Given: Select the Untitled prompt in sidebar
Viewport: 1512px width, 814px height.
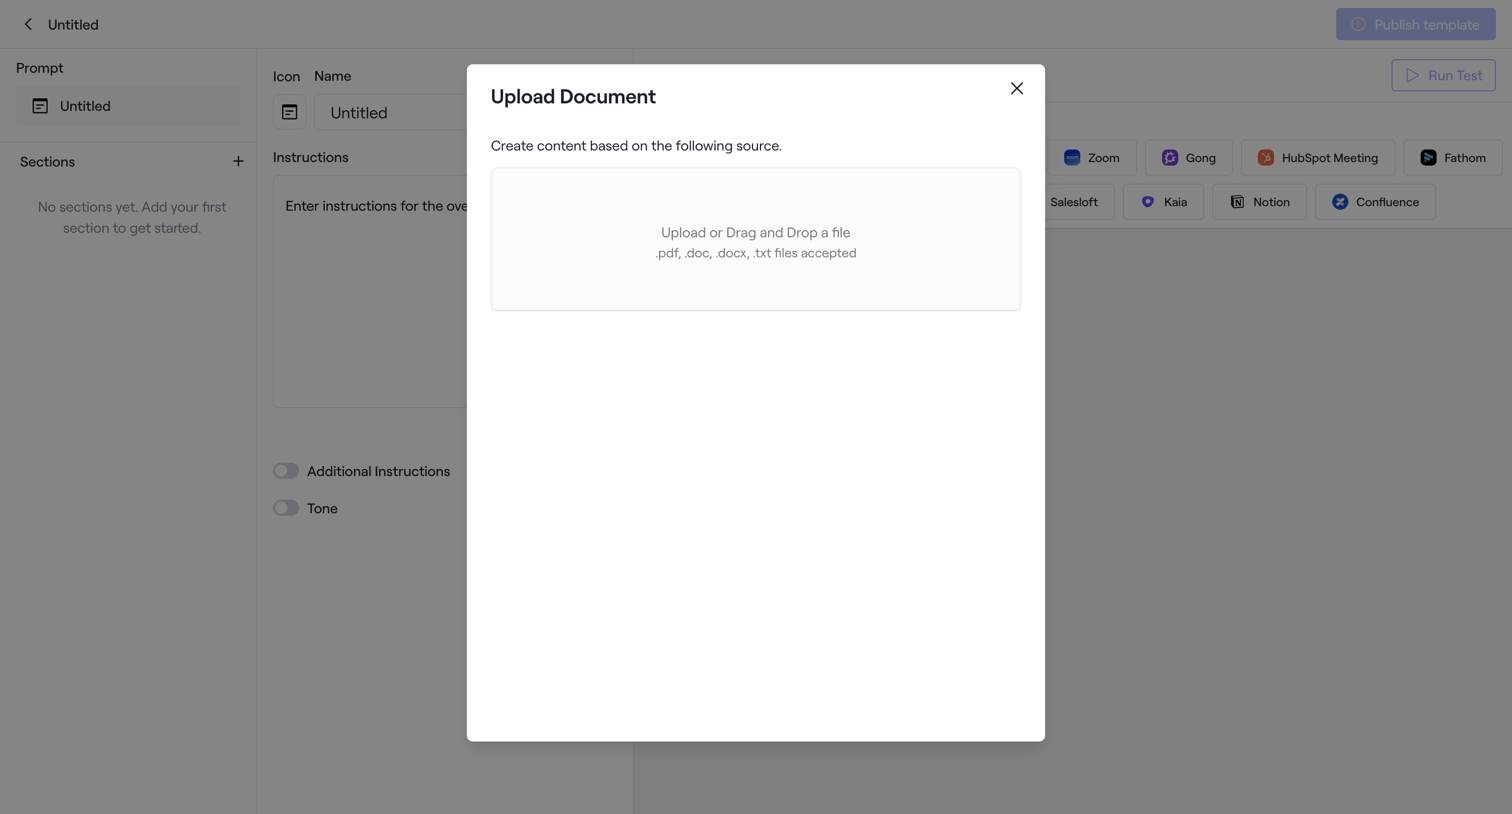Looking at the screenshot, I should point(128,106).
